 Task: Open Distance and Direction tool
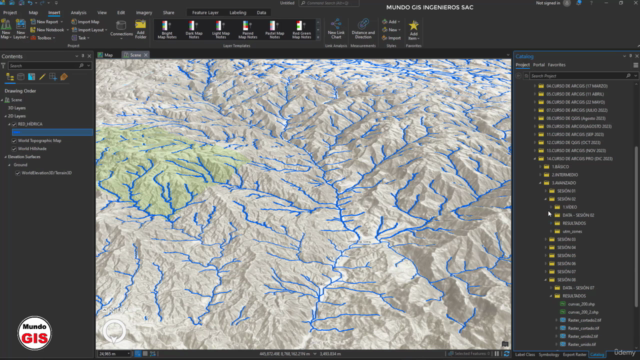363,29
